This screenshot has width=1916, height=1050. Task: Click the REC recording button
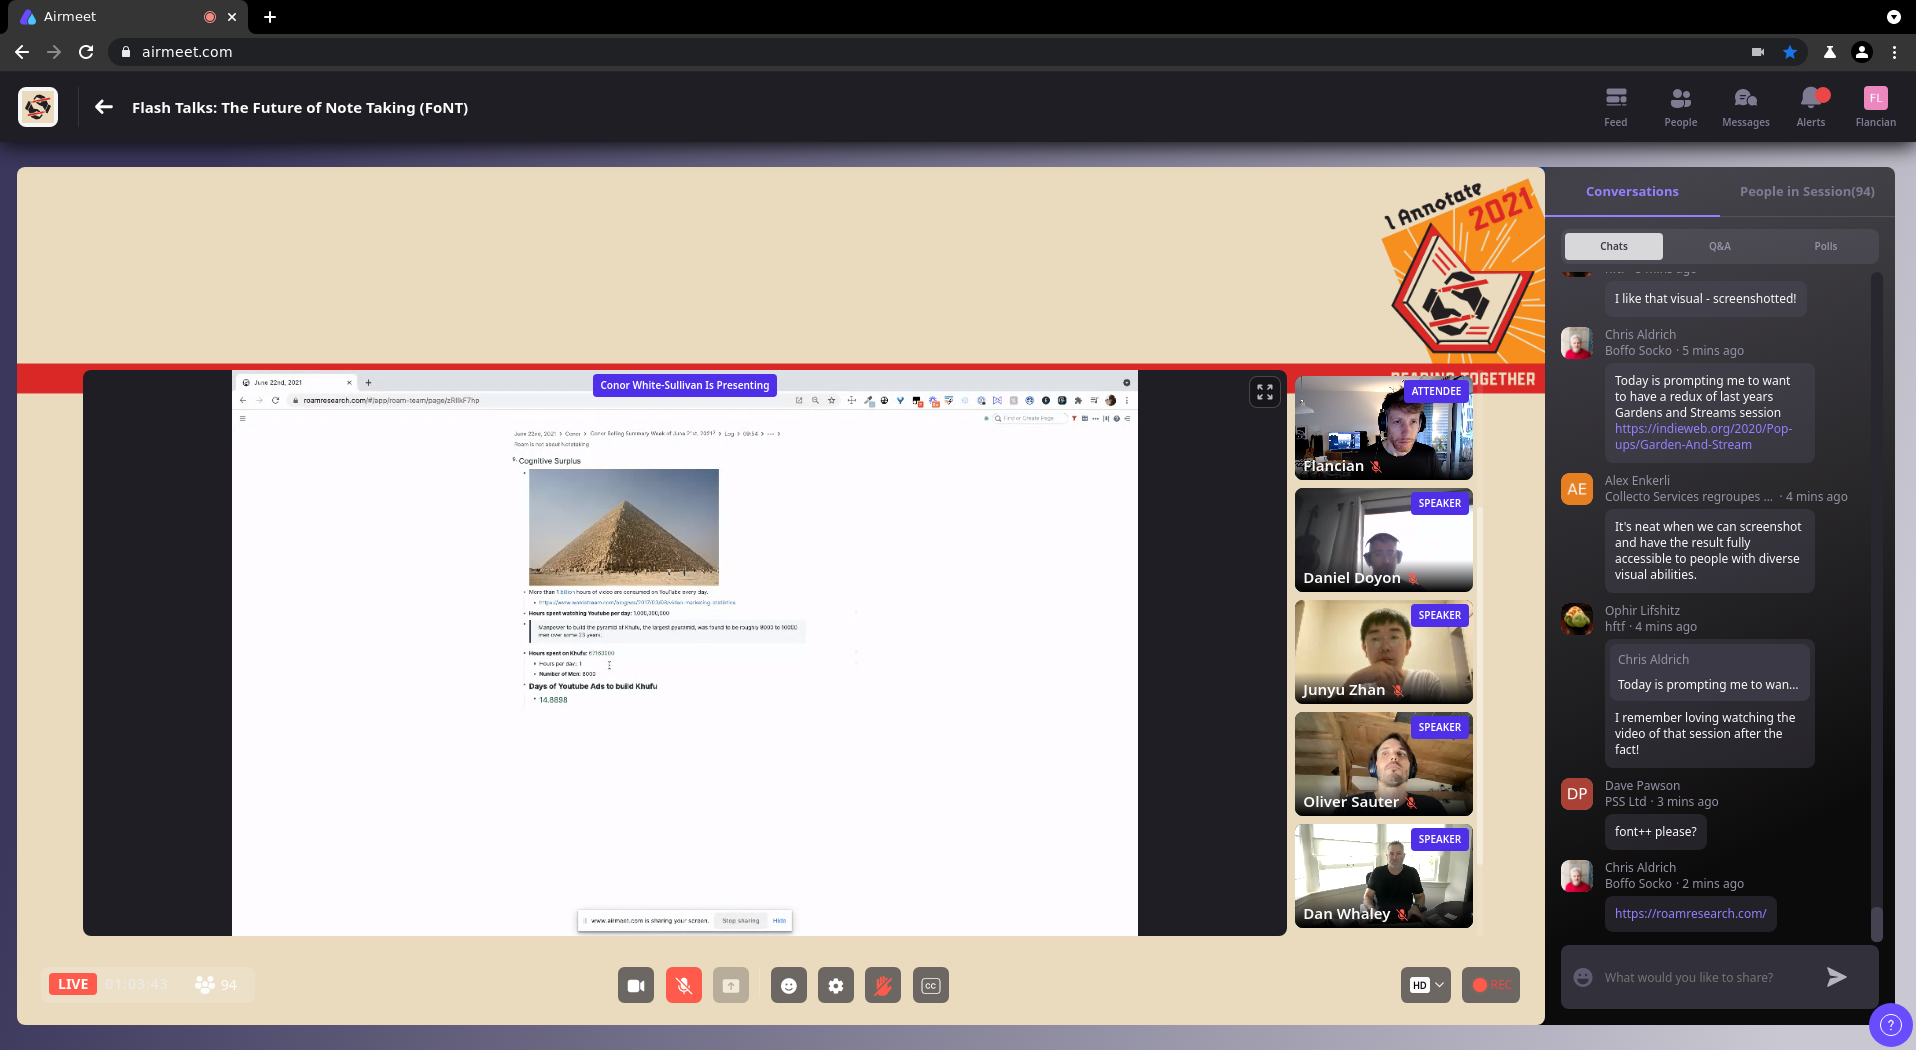coord(1491,985)
